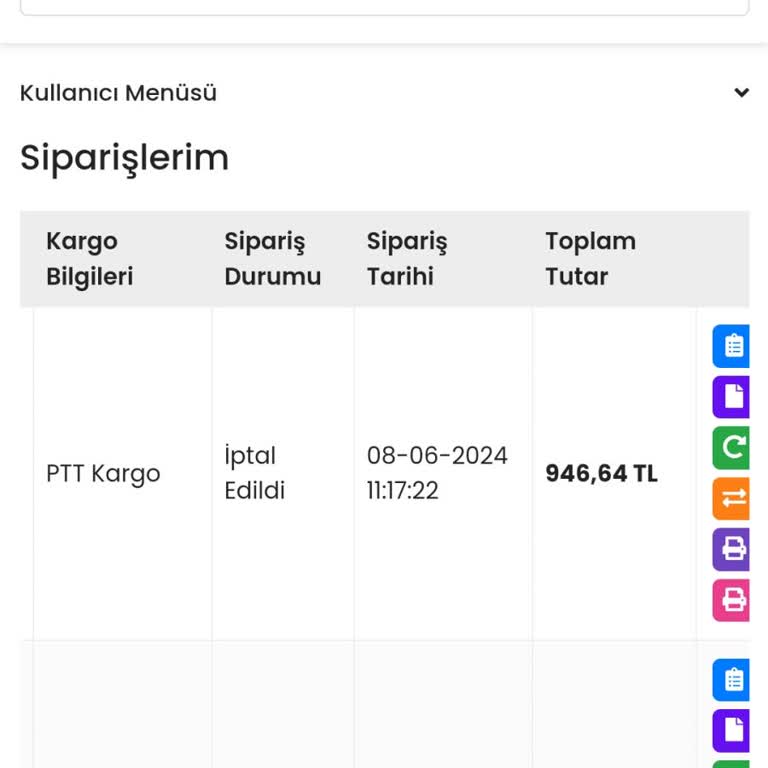Click the Sipariş Durumu column header
The width and height of the screenshot is (768, 768).
(272, 259)
